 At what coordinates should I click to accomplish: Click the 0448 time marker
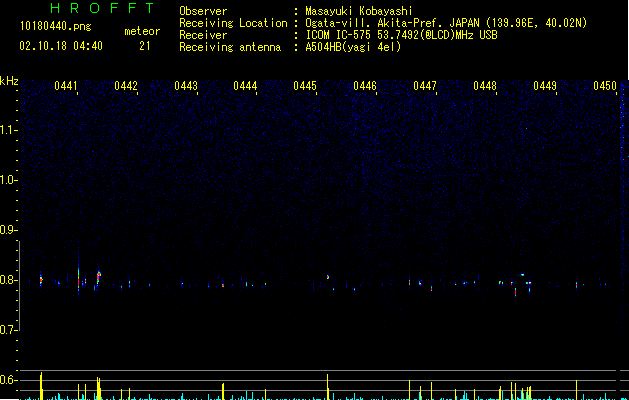(485, 86)
